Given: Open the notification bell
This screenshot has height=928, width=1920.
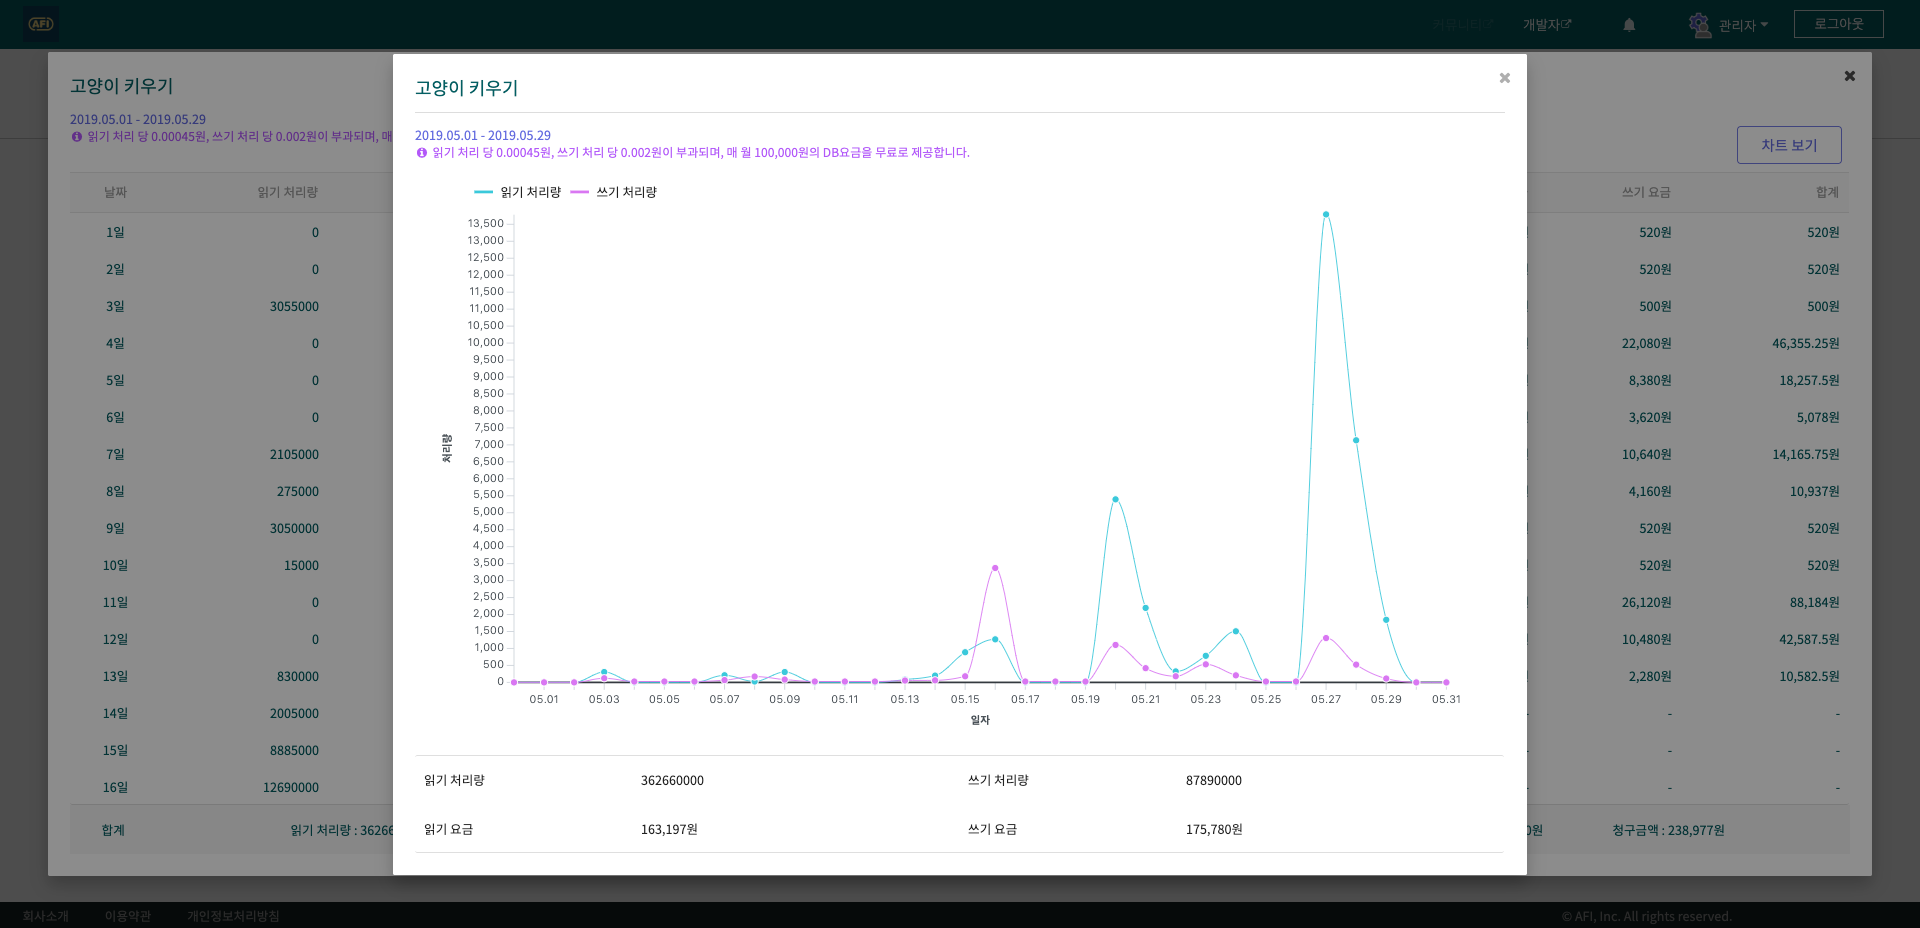Looking at the screenshot, I should tap(1629, 25).
